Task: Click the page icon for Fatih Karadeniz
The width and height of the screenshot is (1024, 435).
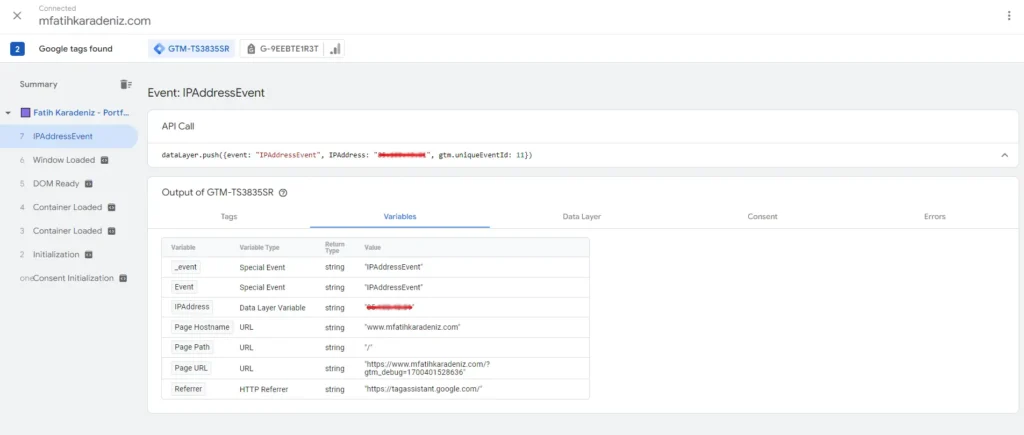Action: tap(25, 113)
